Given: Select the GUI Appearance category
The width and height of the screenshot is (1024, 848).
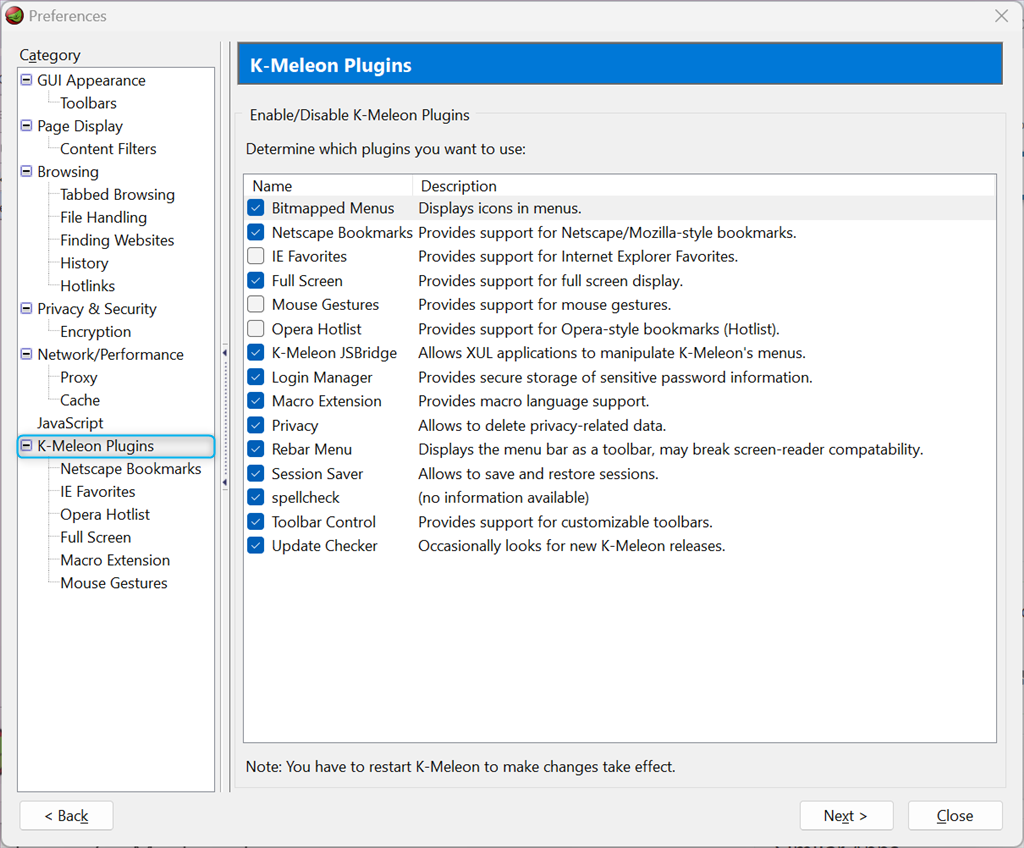Looking at the screenshot, I should 91,80.
